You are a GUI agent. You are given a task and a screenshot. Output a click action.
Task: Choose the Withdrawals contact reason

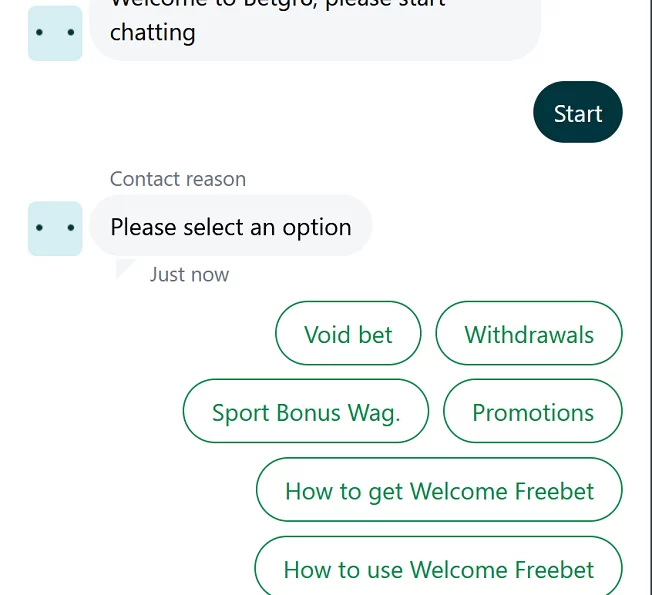coord(529,333)
